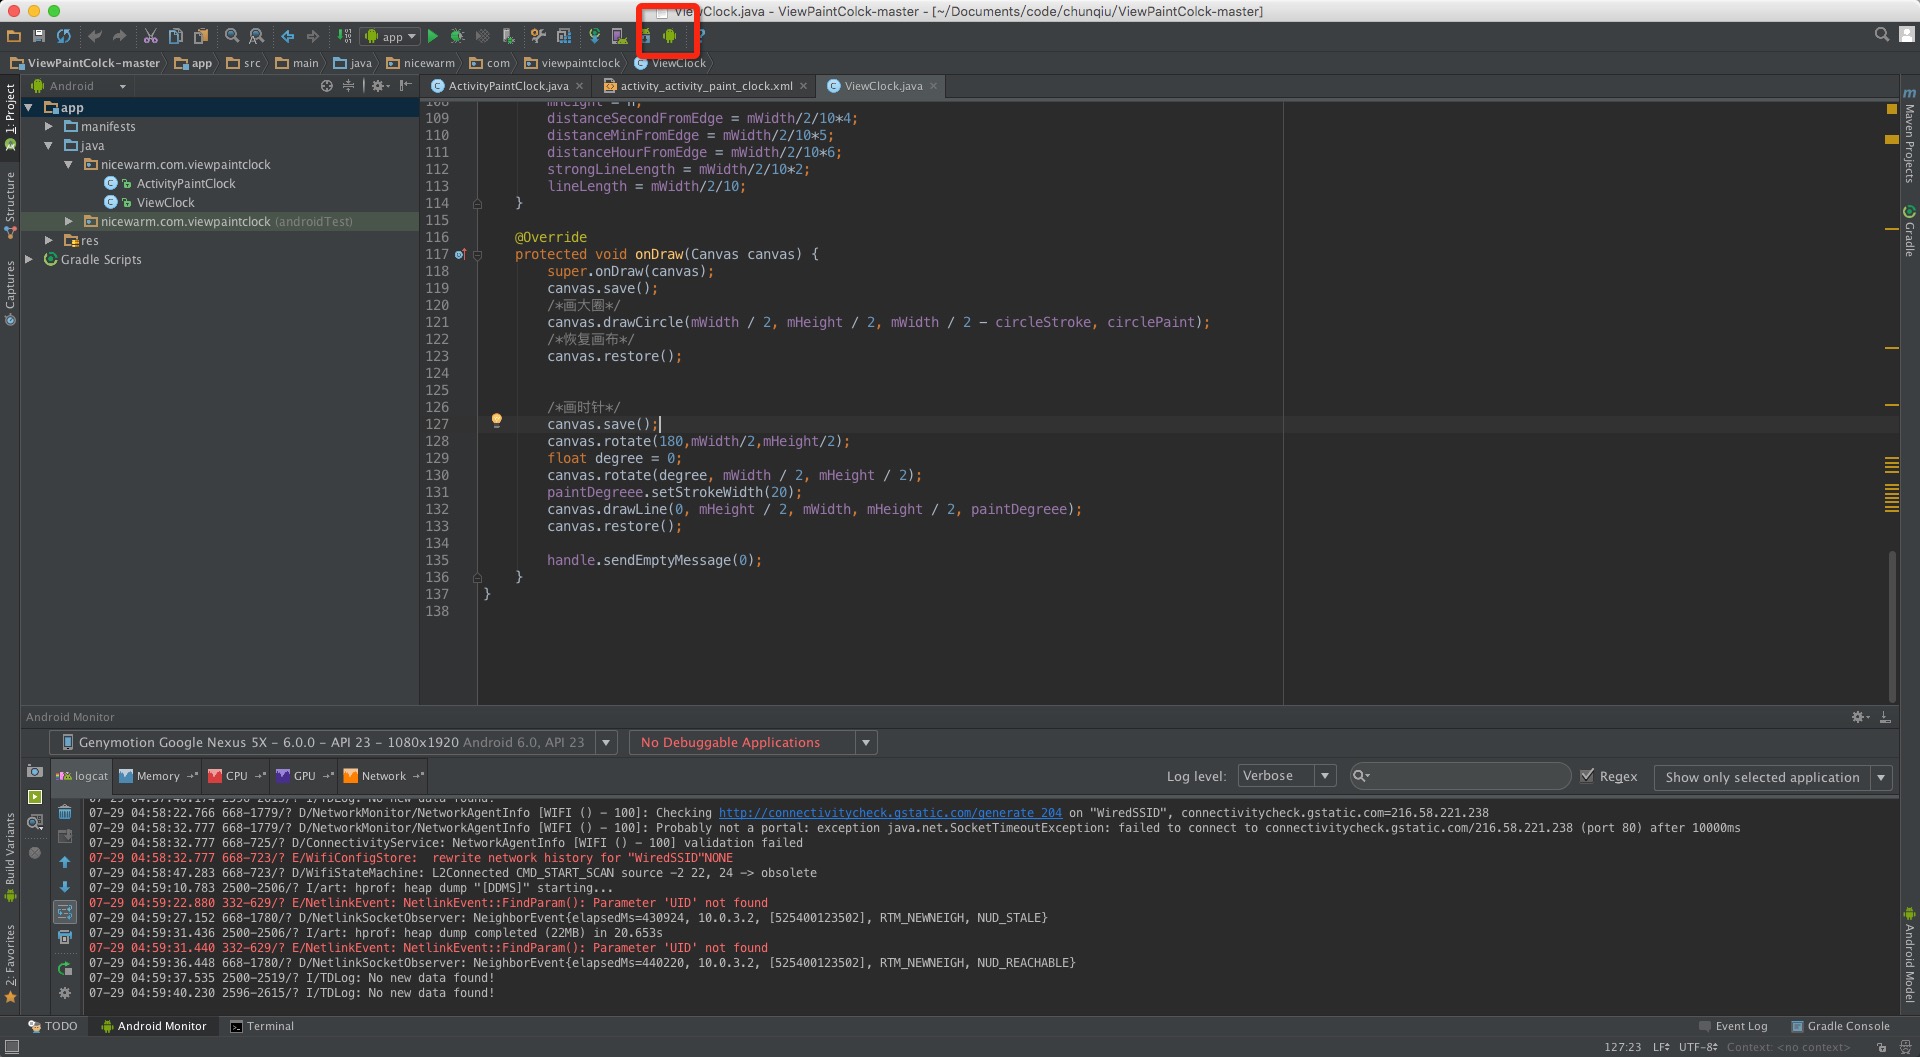Click the logcat up arrow icon
This screenshot has height=1057, width=1920.
[65, 862]
